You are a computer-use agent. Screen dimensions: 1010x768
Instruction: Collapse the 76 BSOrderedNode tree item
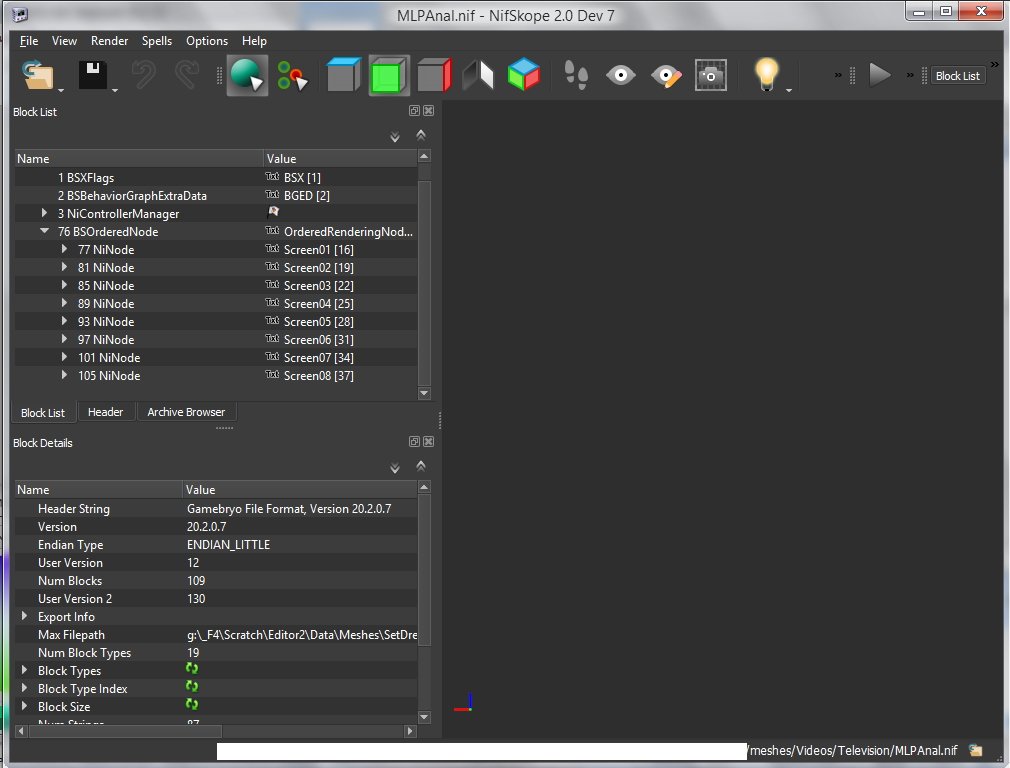(44, 232)
